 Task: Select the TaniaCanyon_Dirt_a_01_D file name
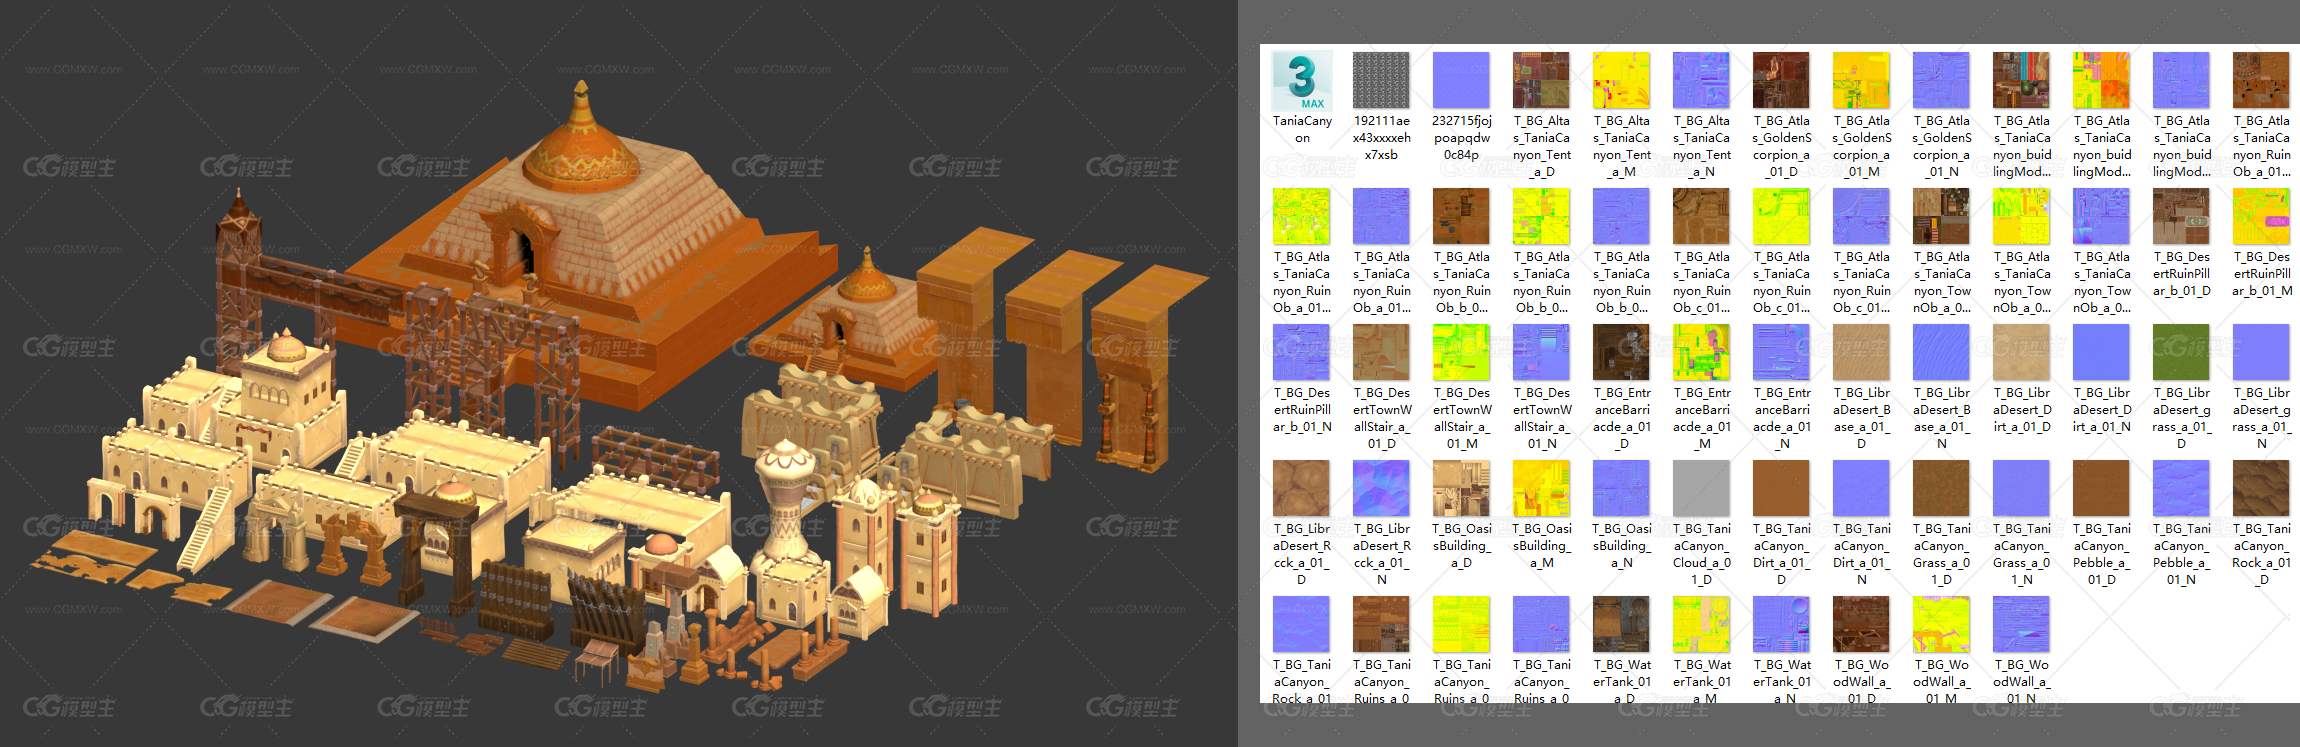coord(1781,554)
